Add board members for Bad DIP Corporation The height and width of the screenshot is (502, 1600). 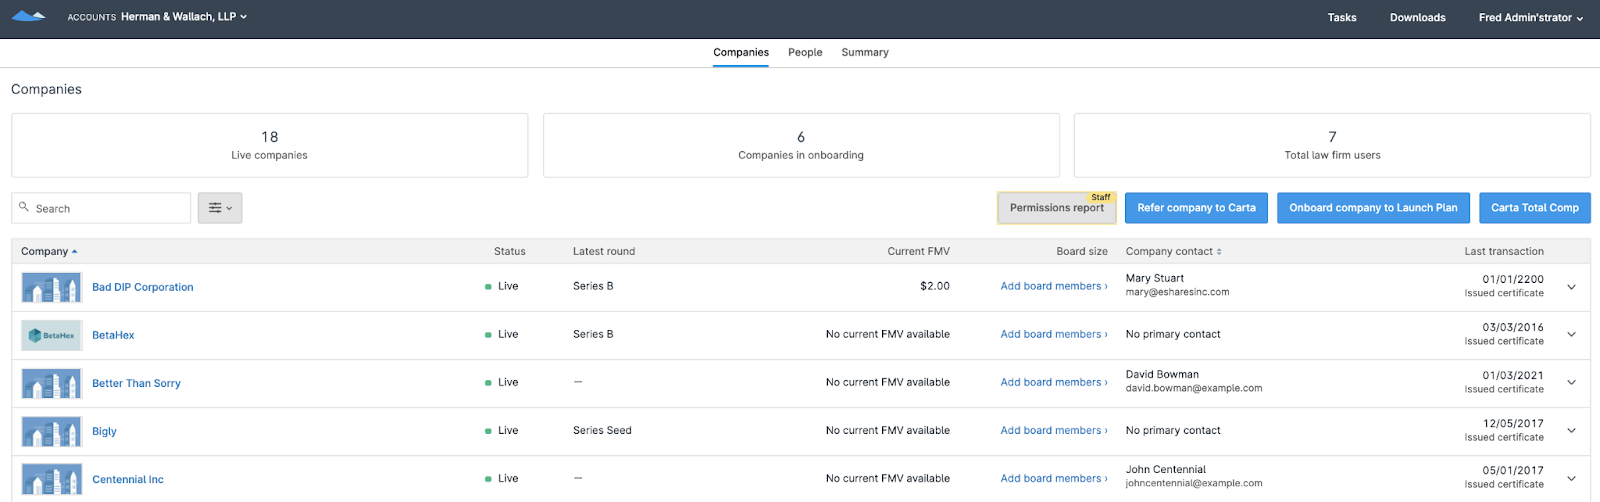pos(1054,286)
